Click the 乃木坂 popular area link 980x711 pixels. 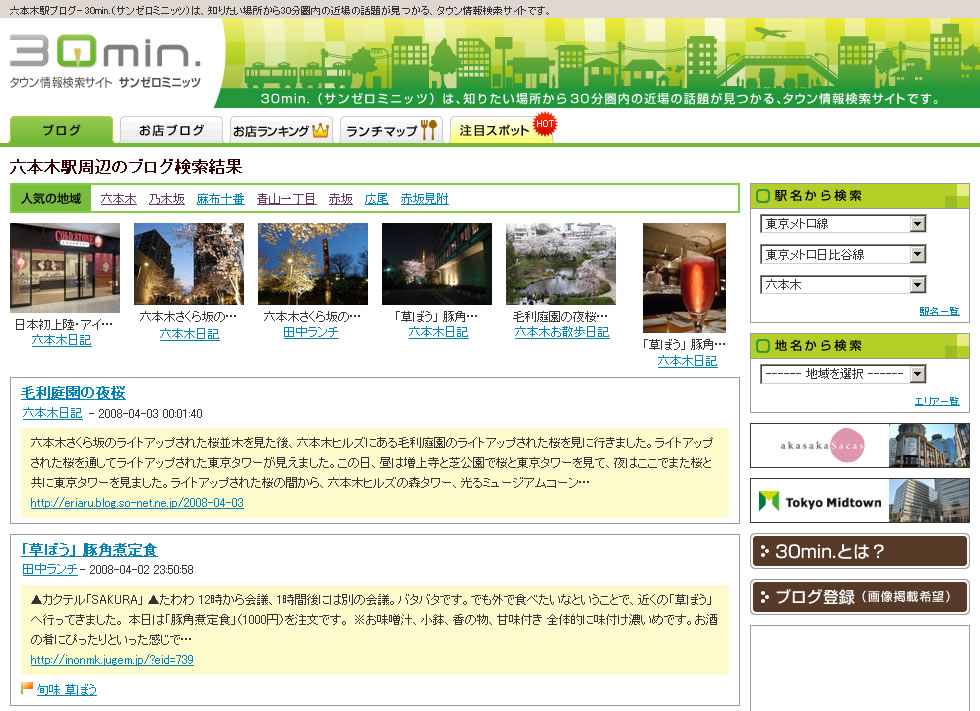(167, 199)
